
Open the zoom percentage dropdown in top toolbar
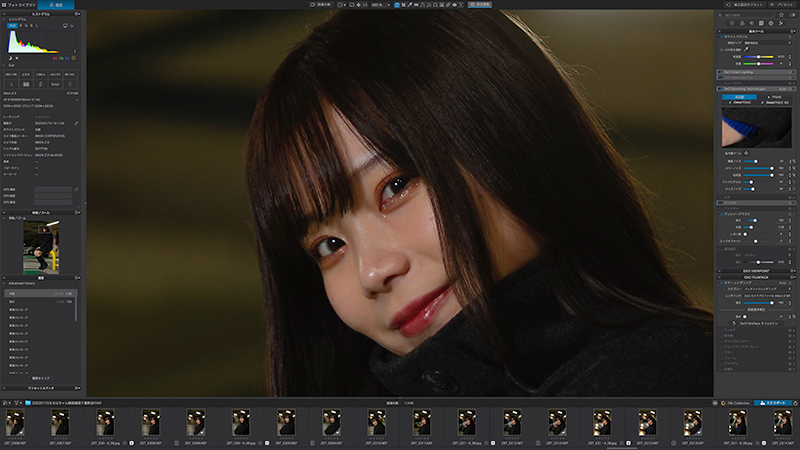(x=382, y=5)
